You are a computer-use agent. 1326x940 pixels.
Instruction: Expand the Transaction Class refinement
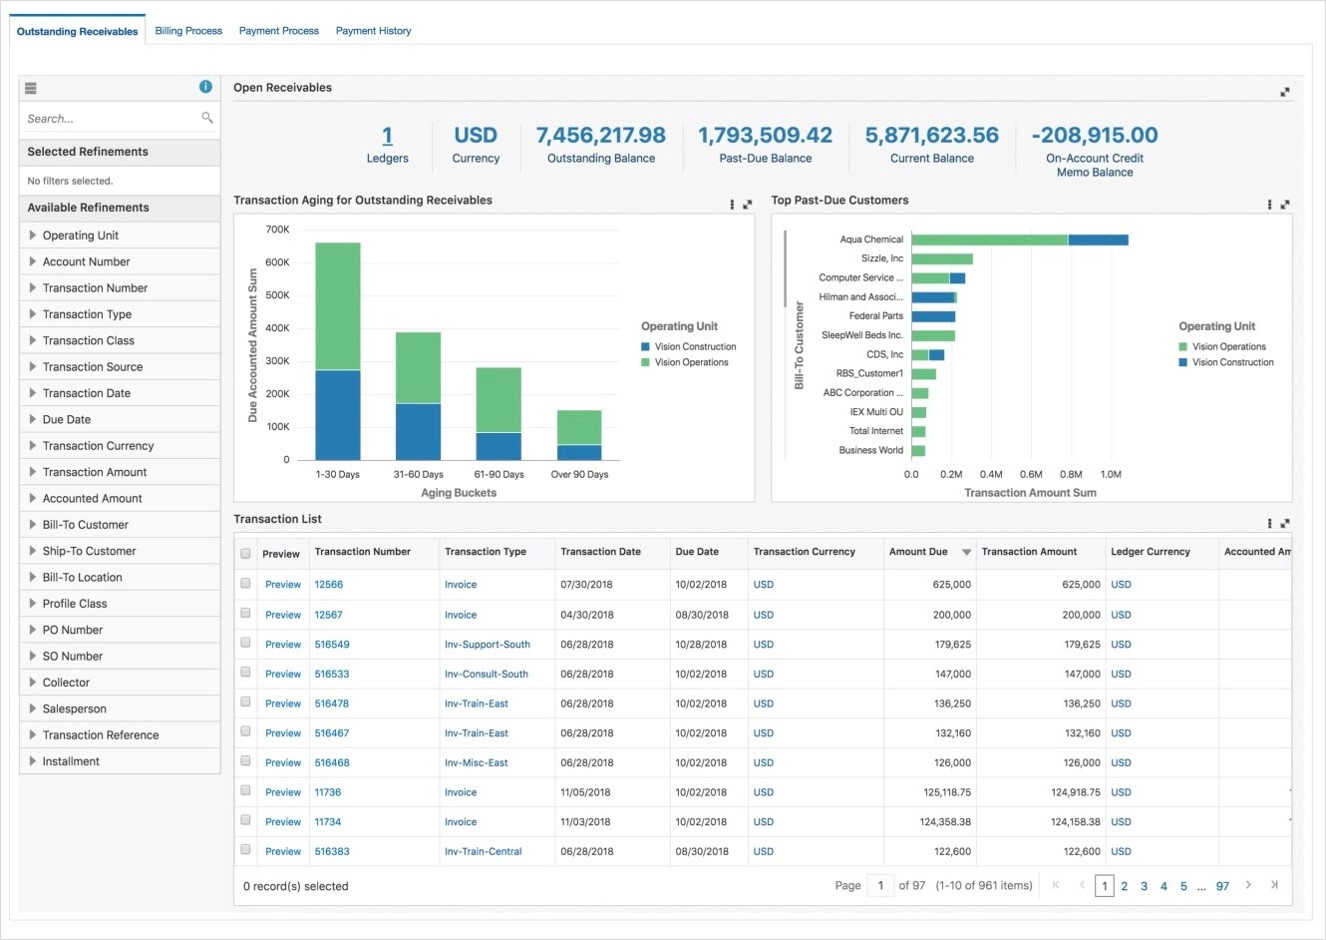click(x=33, y=340)
